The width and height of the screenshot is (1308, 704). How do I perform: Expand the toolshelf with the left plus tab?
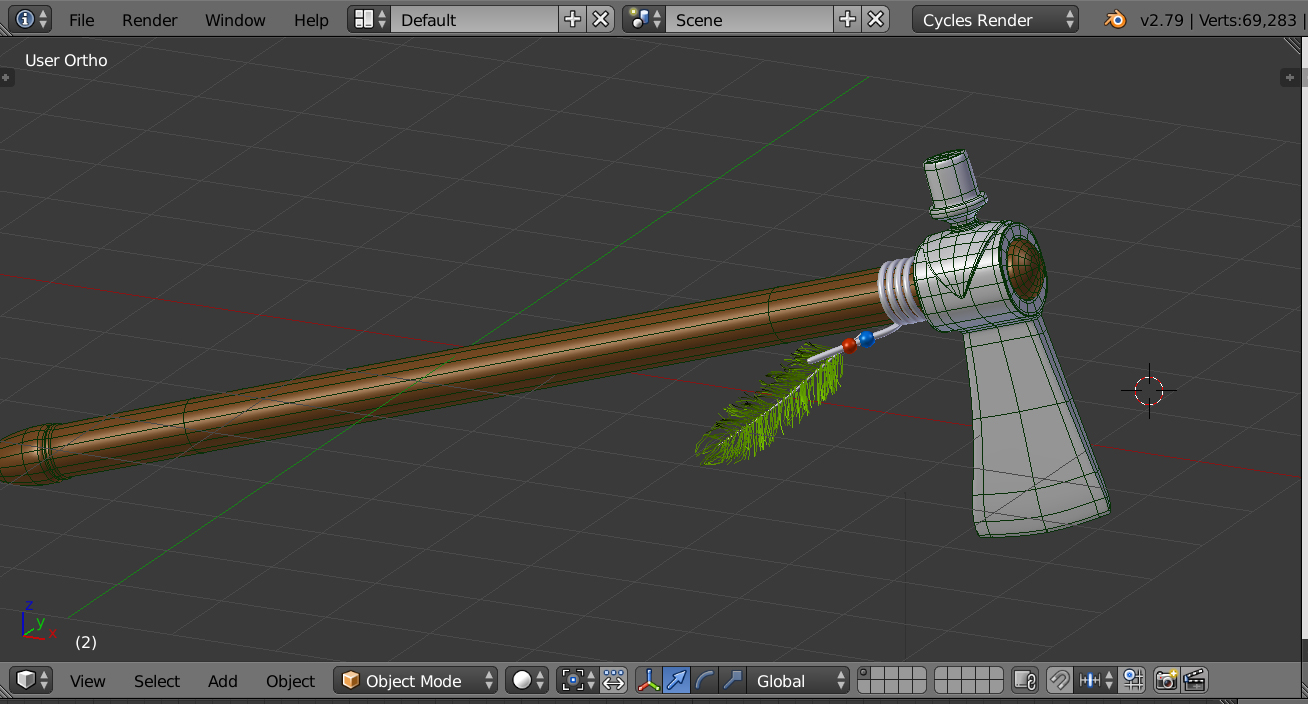pyautogui.click(x=6, y=77)
